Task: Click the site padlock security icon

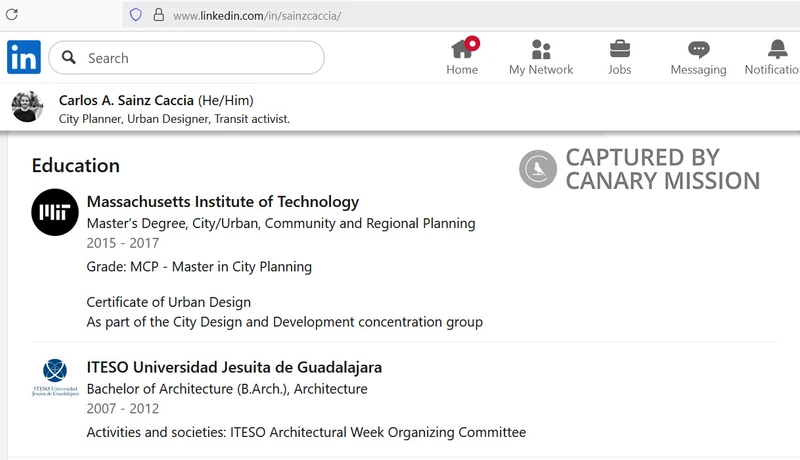Action: 157,15
